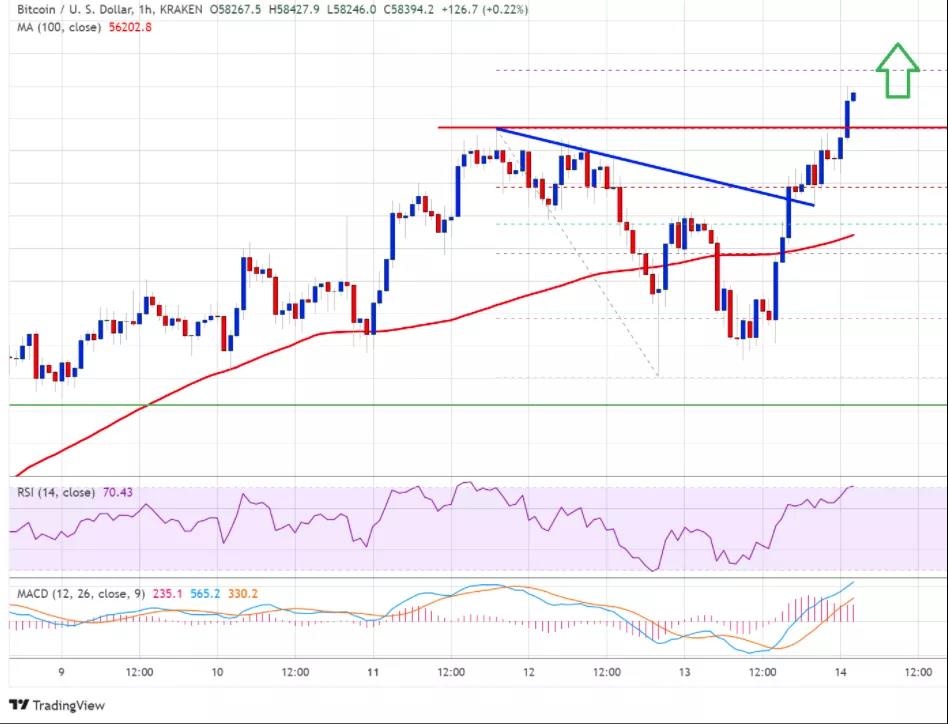
Task: Click the green upward arrow annotation
Action: (897, 72)
